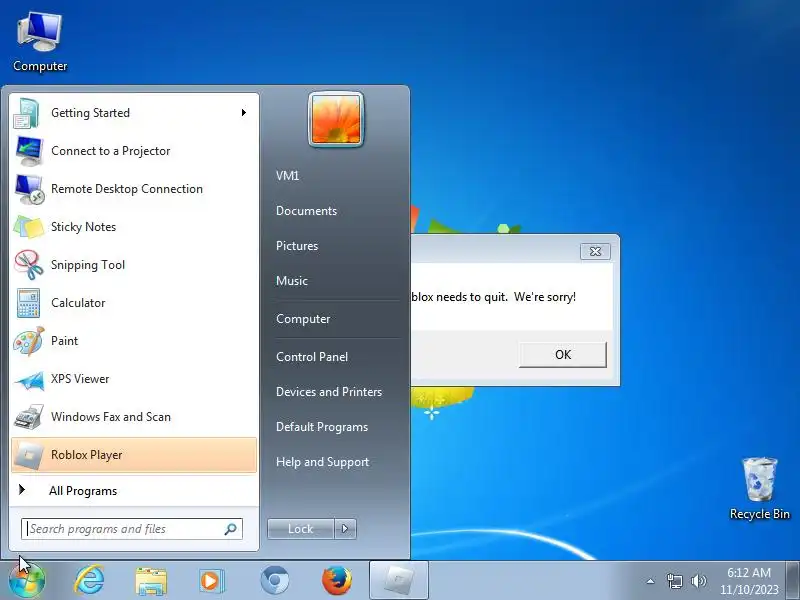Image resolution: width=800 pixels, height=600 pixels.
Task: Open the XPS Viewer icon
Action: pyautogui.click(x=29, y=380)
